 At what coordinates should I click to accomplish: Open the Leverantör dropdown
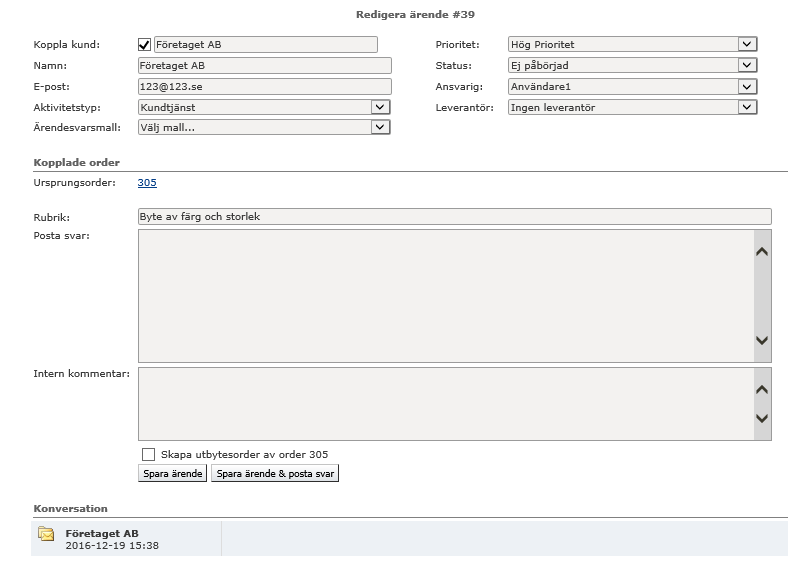click(x=632, y=107)
